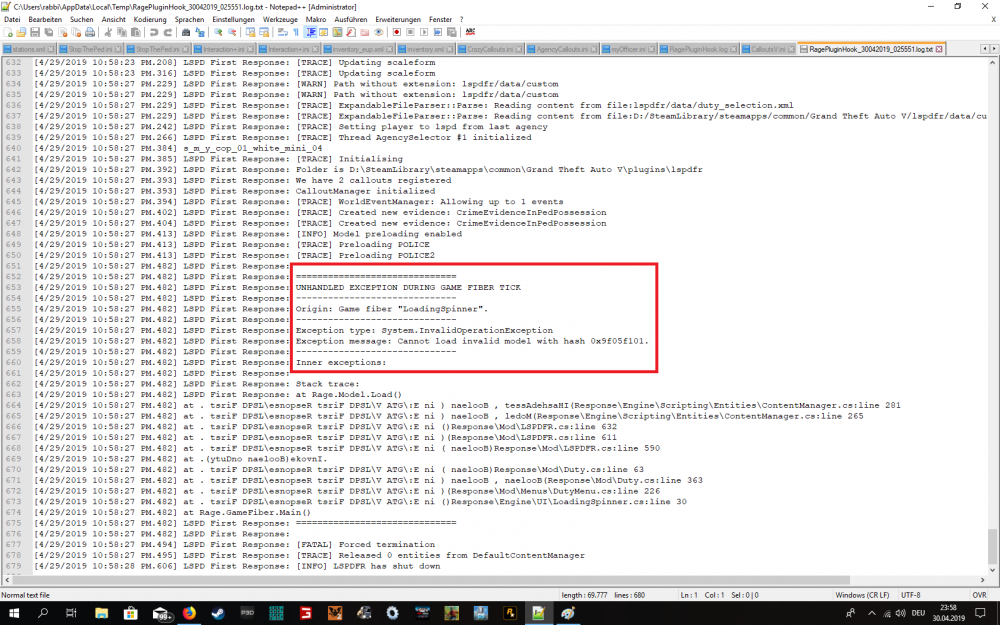Toggle synchronize horizontal scrolling button
The width and height of the screenshot is (1000, 625).
point(264,32)
